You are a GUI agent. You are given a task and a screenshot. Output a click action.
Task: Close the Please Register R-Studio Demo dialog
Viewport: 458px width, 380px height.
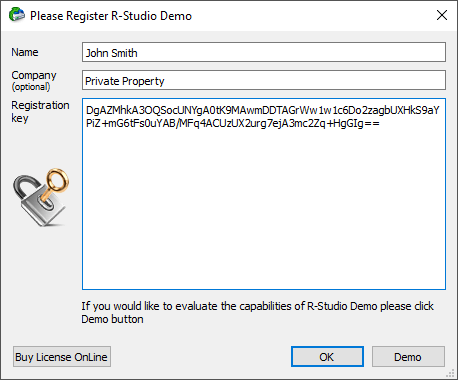(x=442, y=15)
